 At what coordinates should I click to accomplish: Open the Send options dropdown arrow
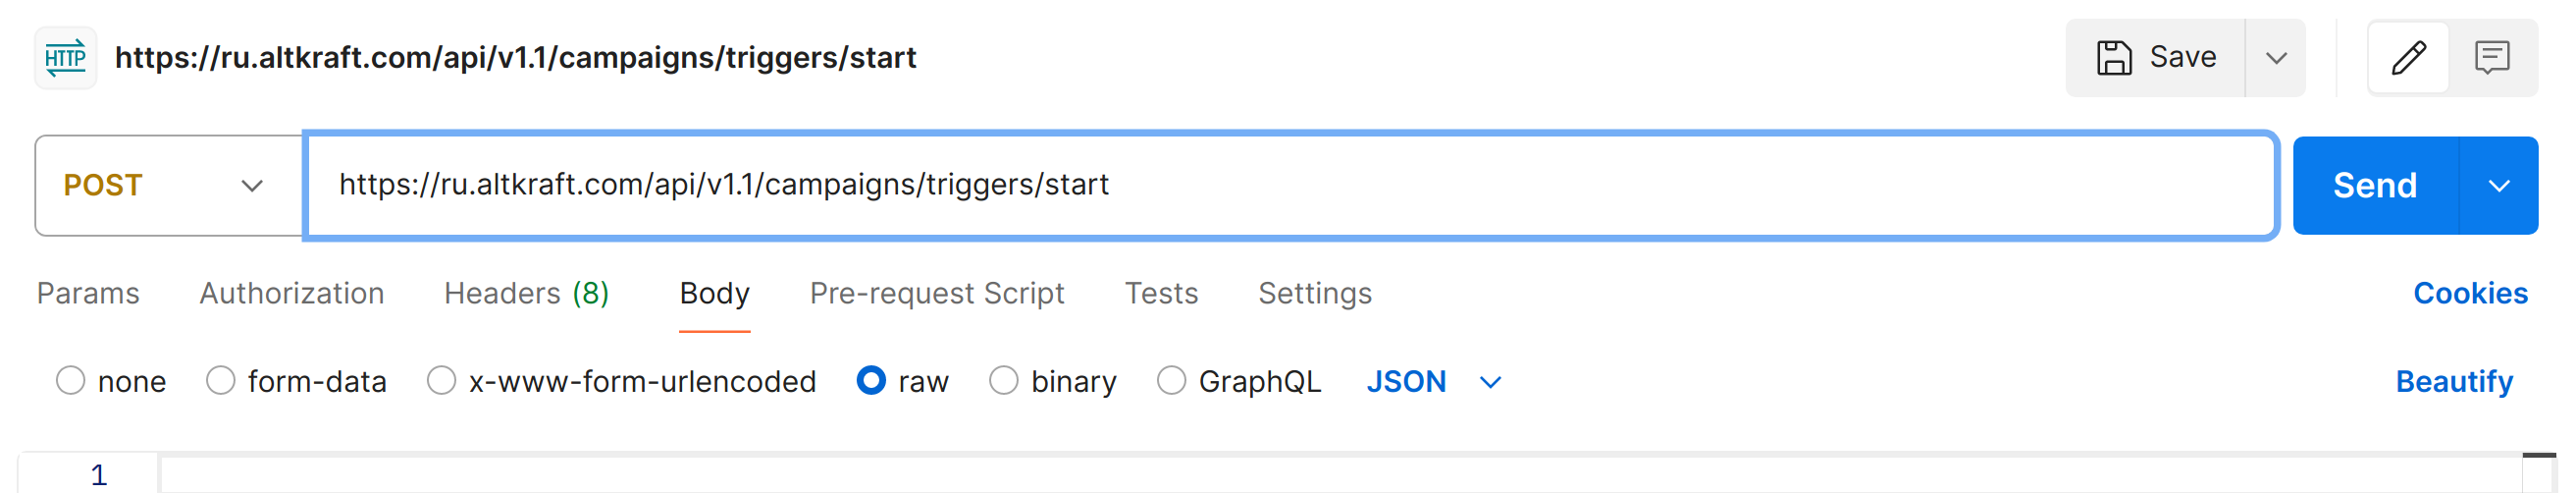pos(2499,186)
